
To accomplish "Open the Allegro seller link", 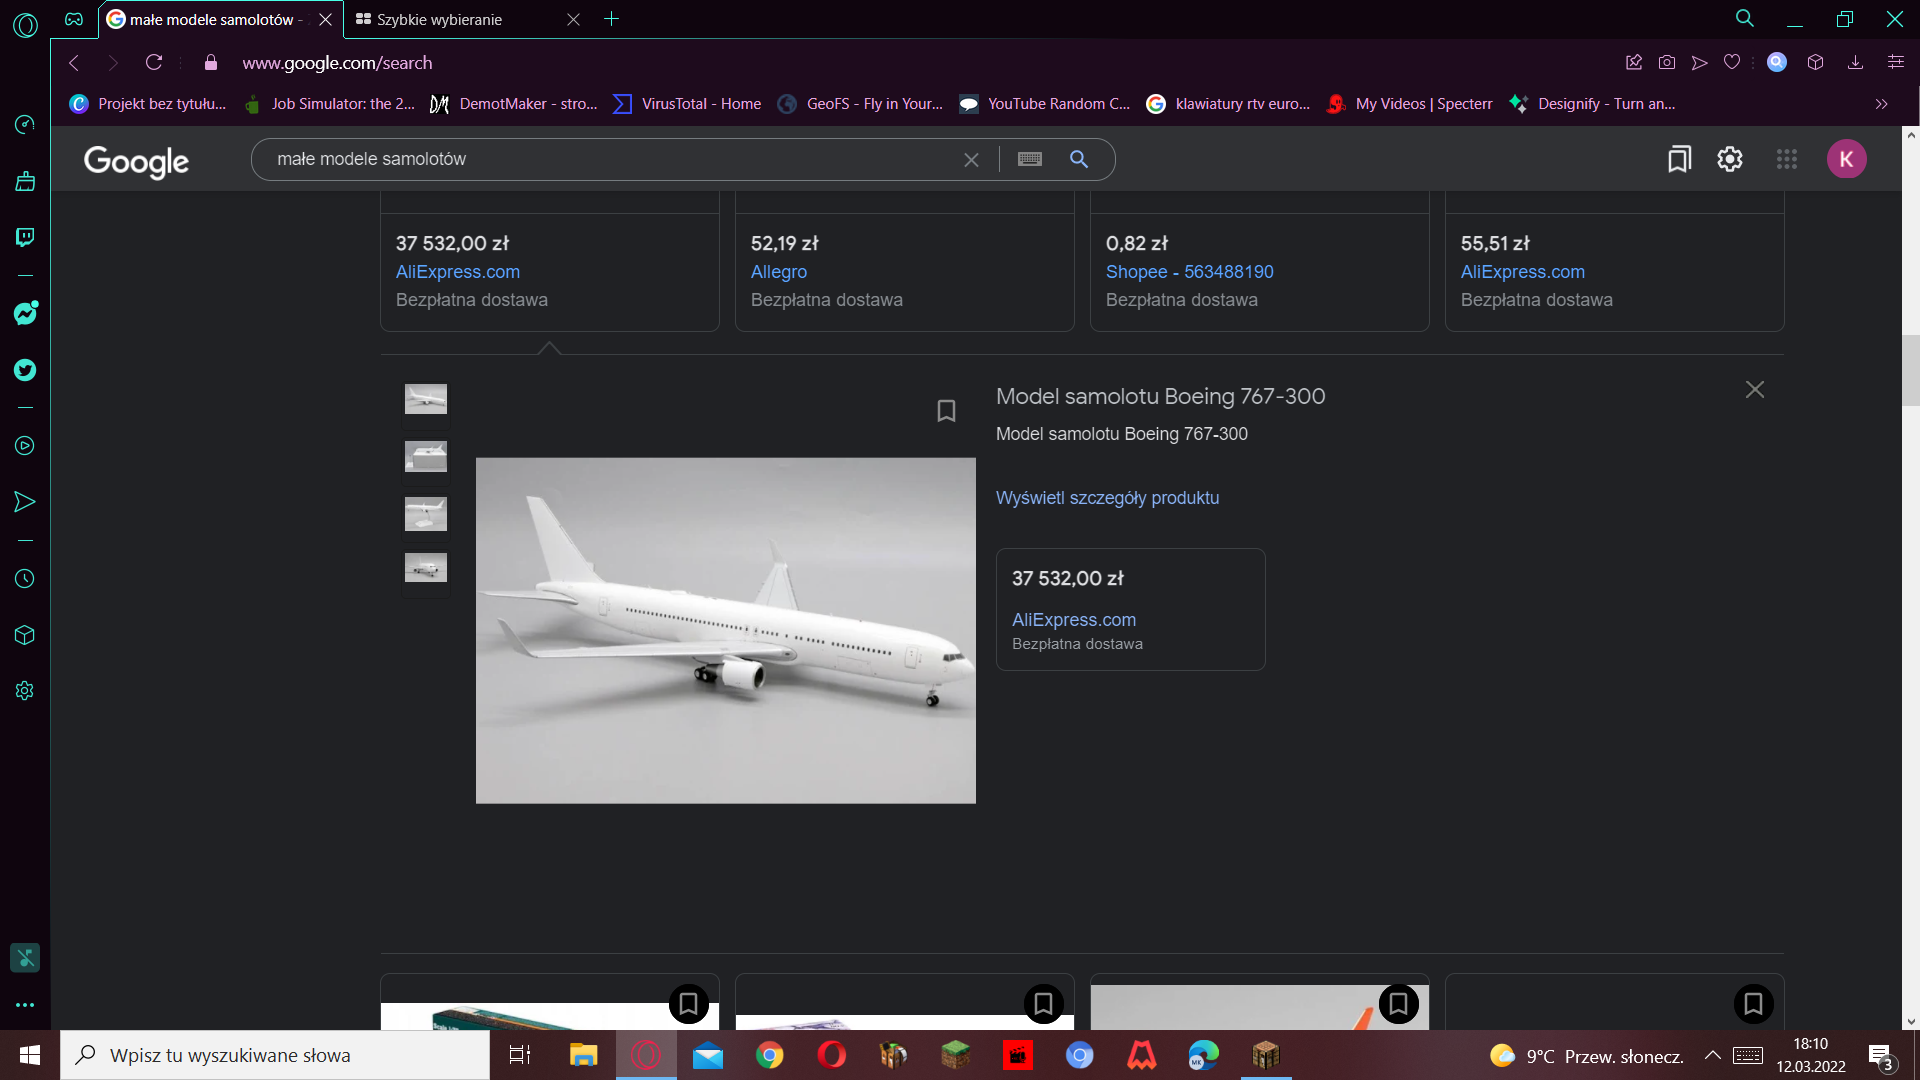I will pos(778,272).
